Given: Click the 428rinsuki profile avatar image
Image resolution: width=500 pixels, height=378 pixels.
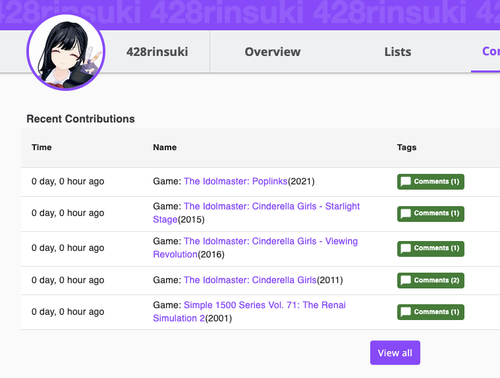Looking at the screenshot, I should 66,52.
